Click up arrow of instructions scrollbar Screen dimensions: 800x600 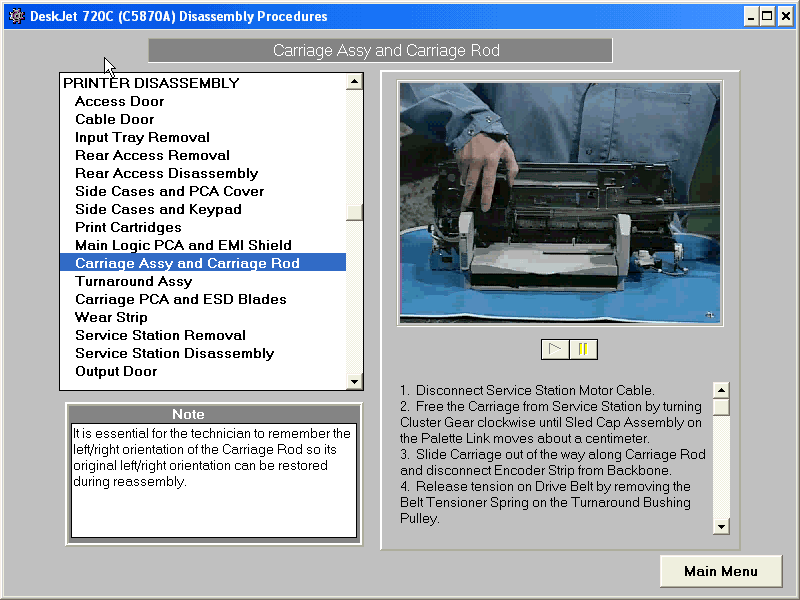point(721,390)
